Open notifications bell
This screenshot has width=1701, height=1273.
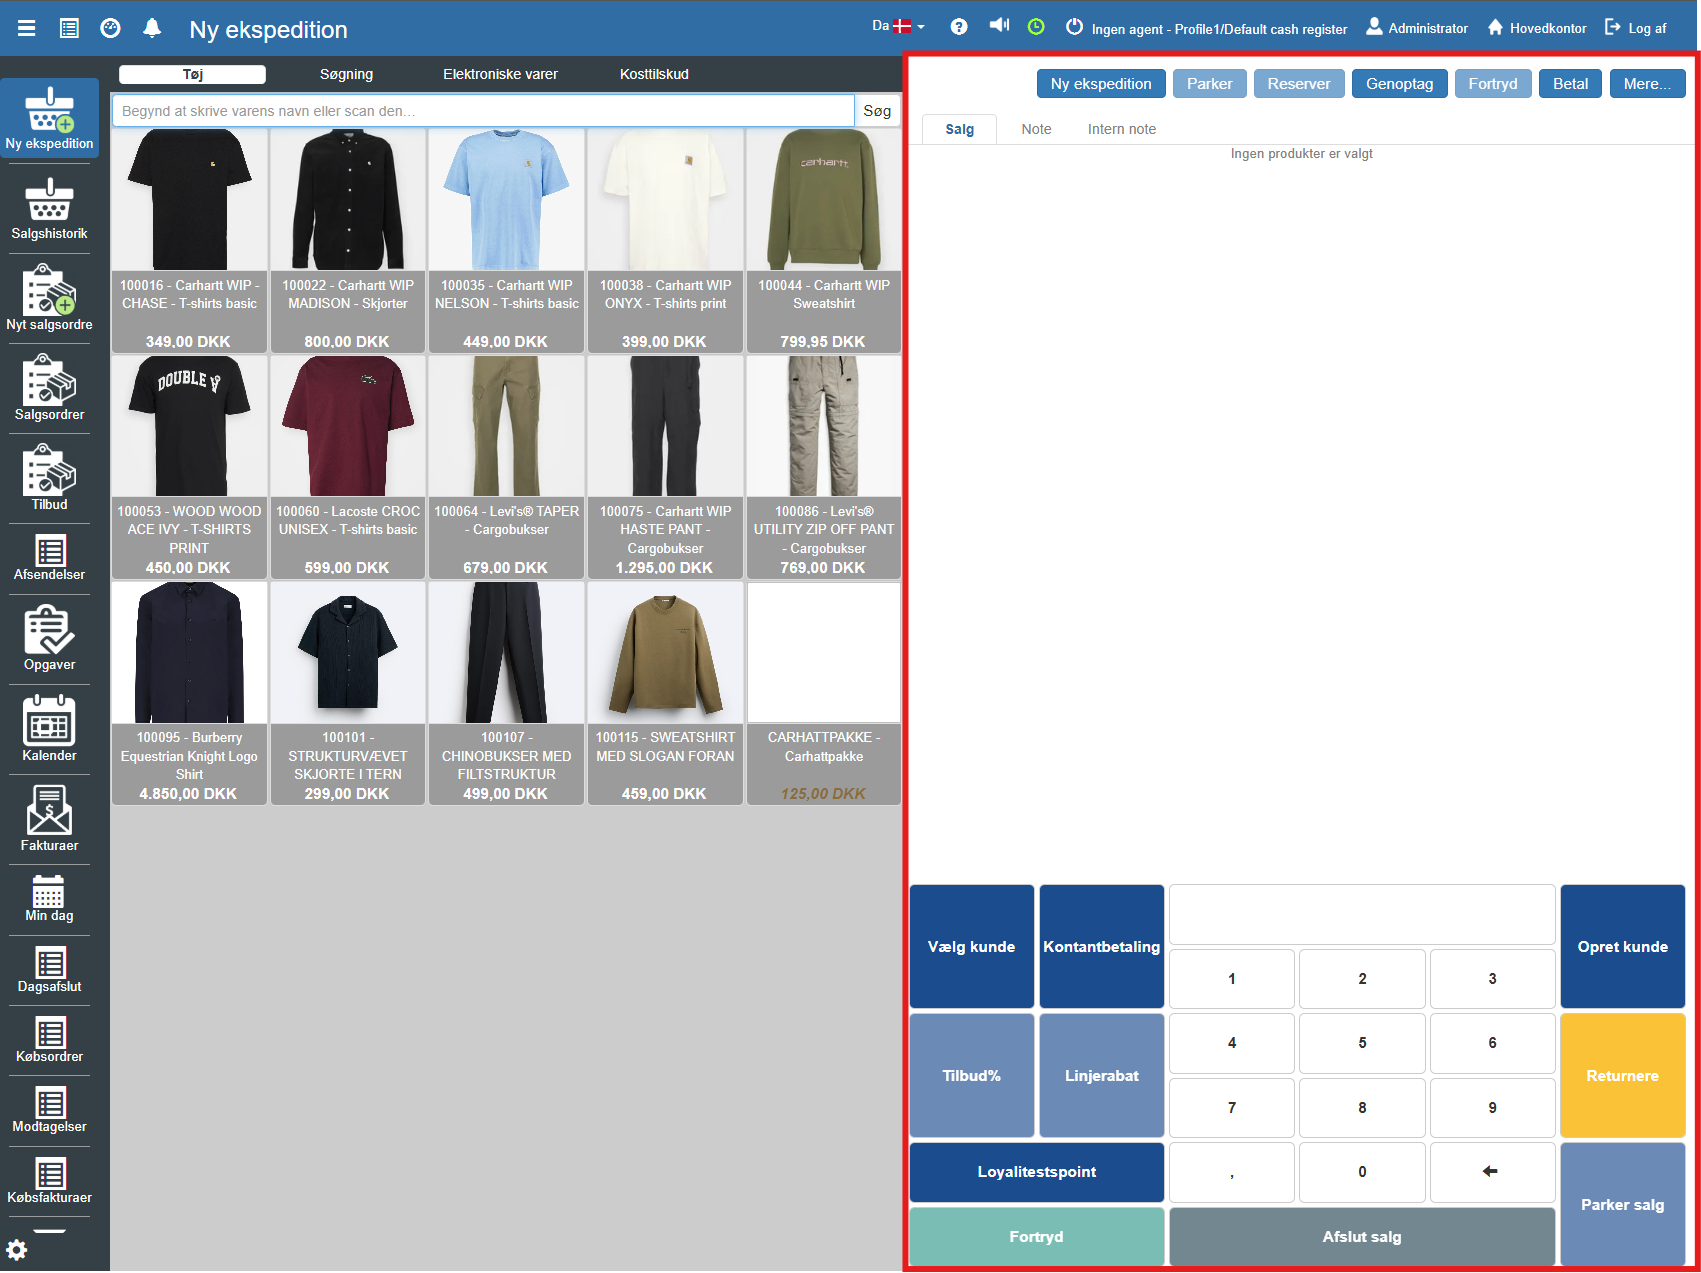click(x=152, y=28)
